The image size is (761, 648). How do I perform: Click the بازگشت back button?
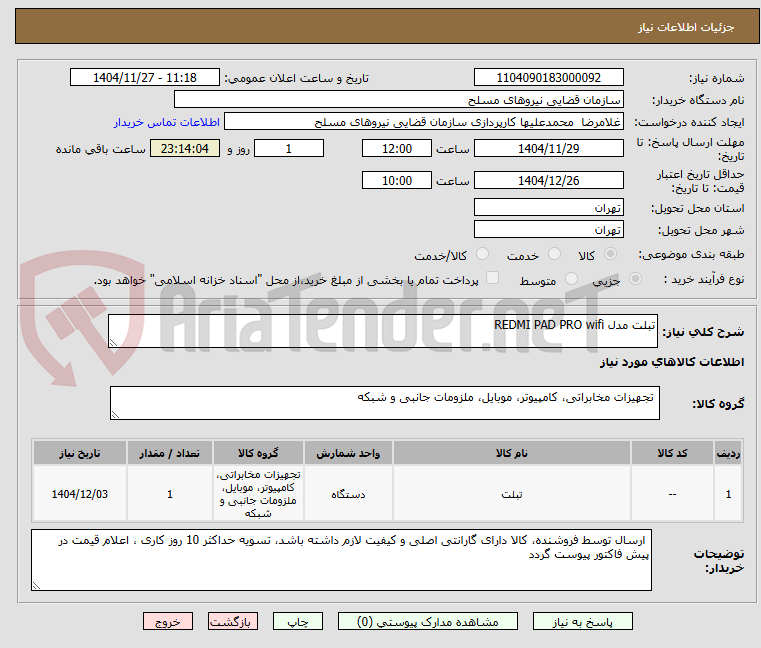232,621
